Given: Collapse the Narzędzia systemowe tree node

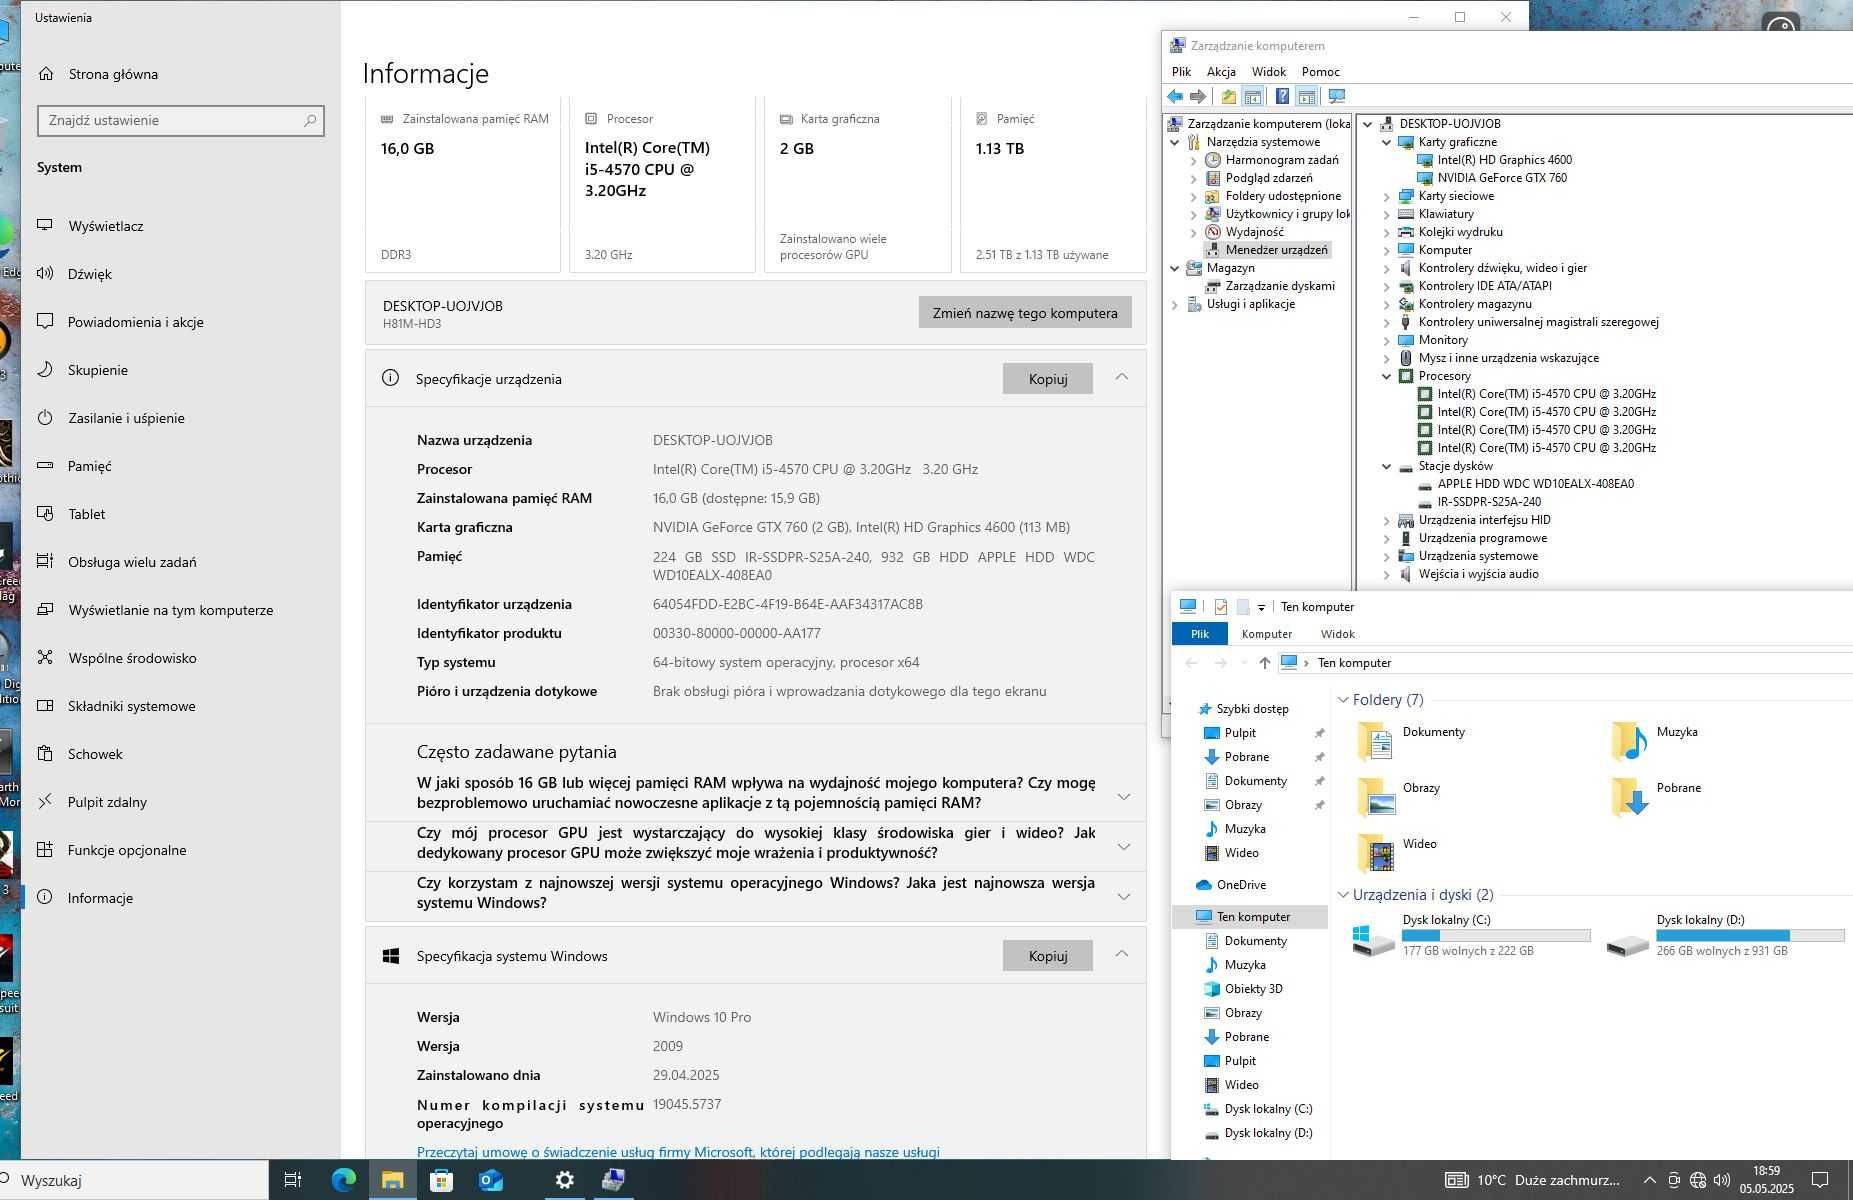Looking at the screenshot, I should tap(1174, 142).
